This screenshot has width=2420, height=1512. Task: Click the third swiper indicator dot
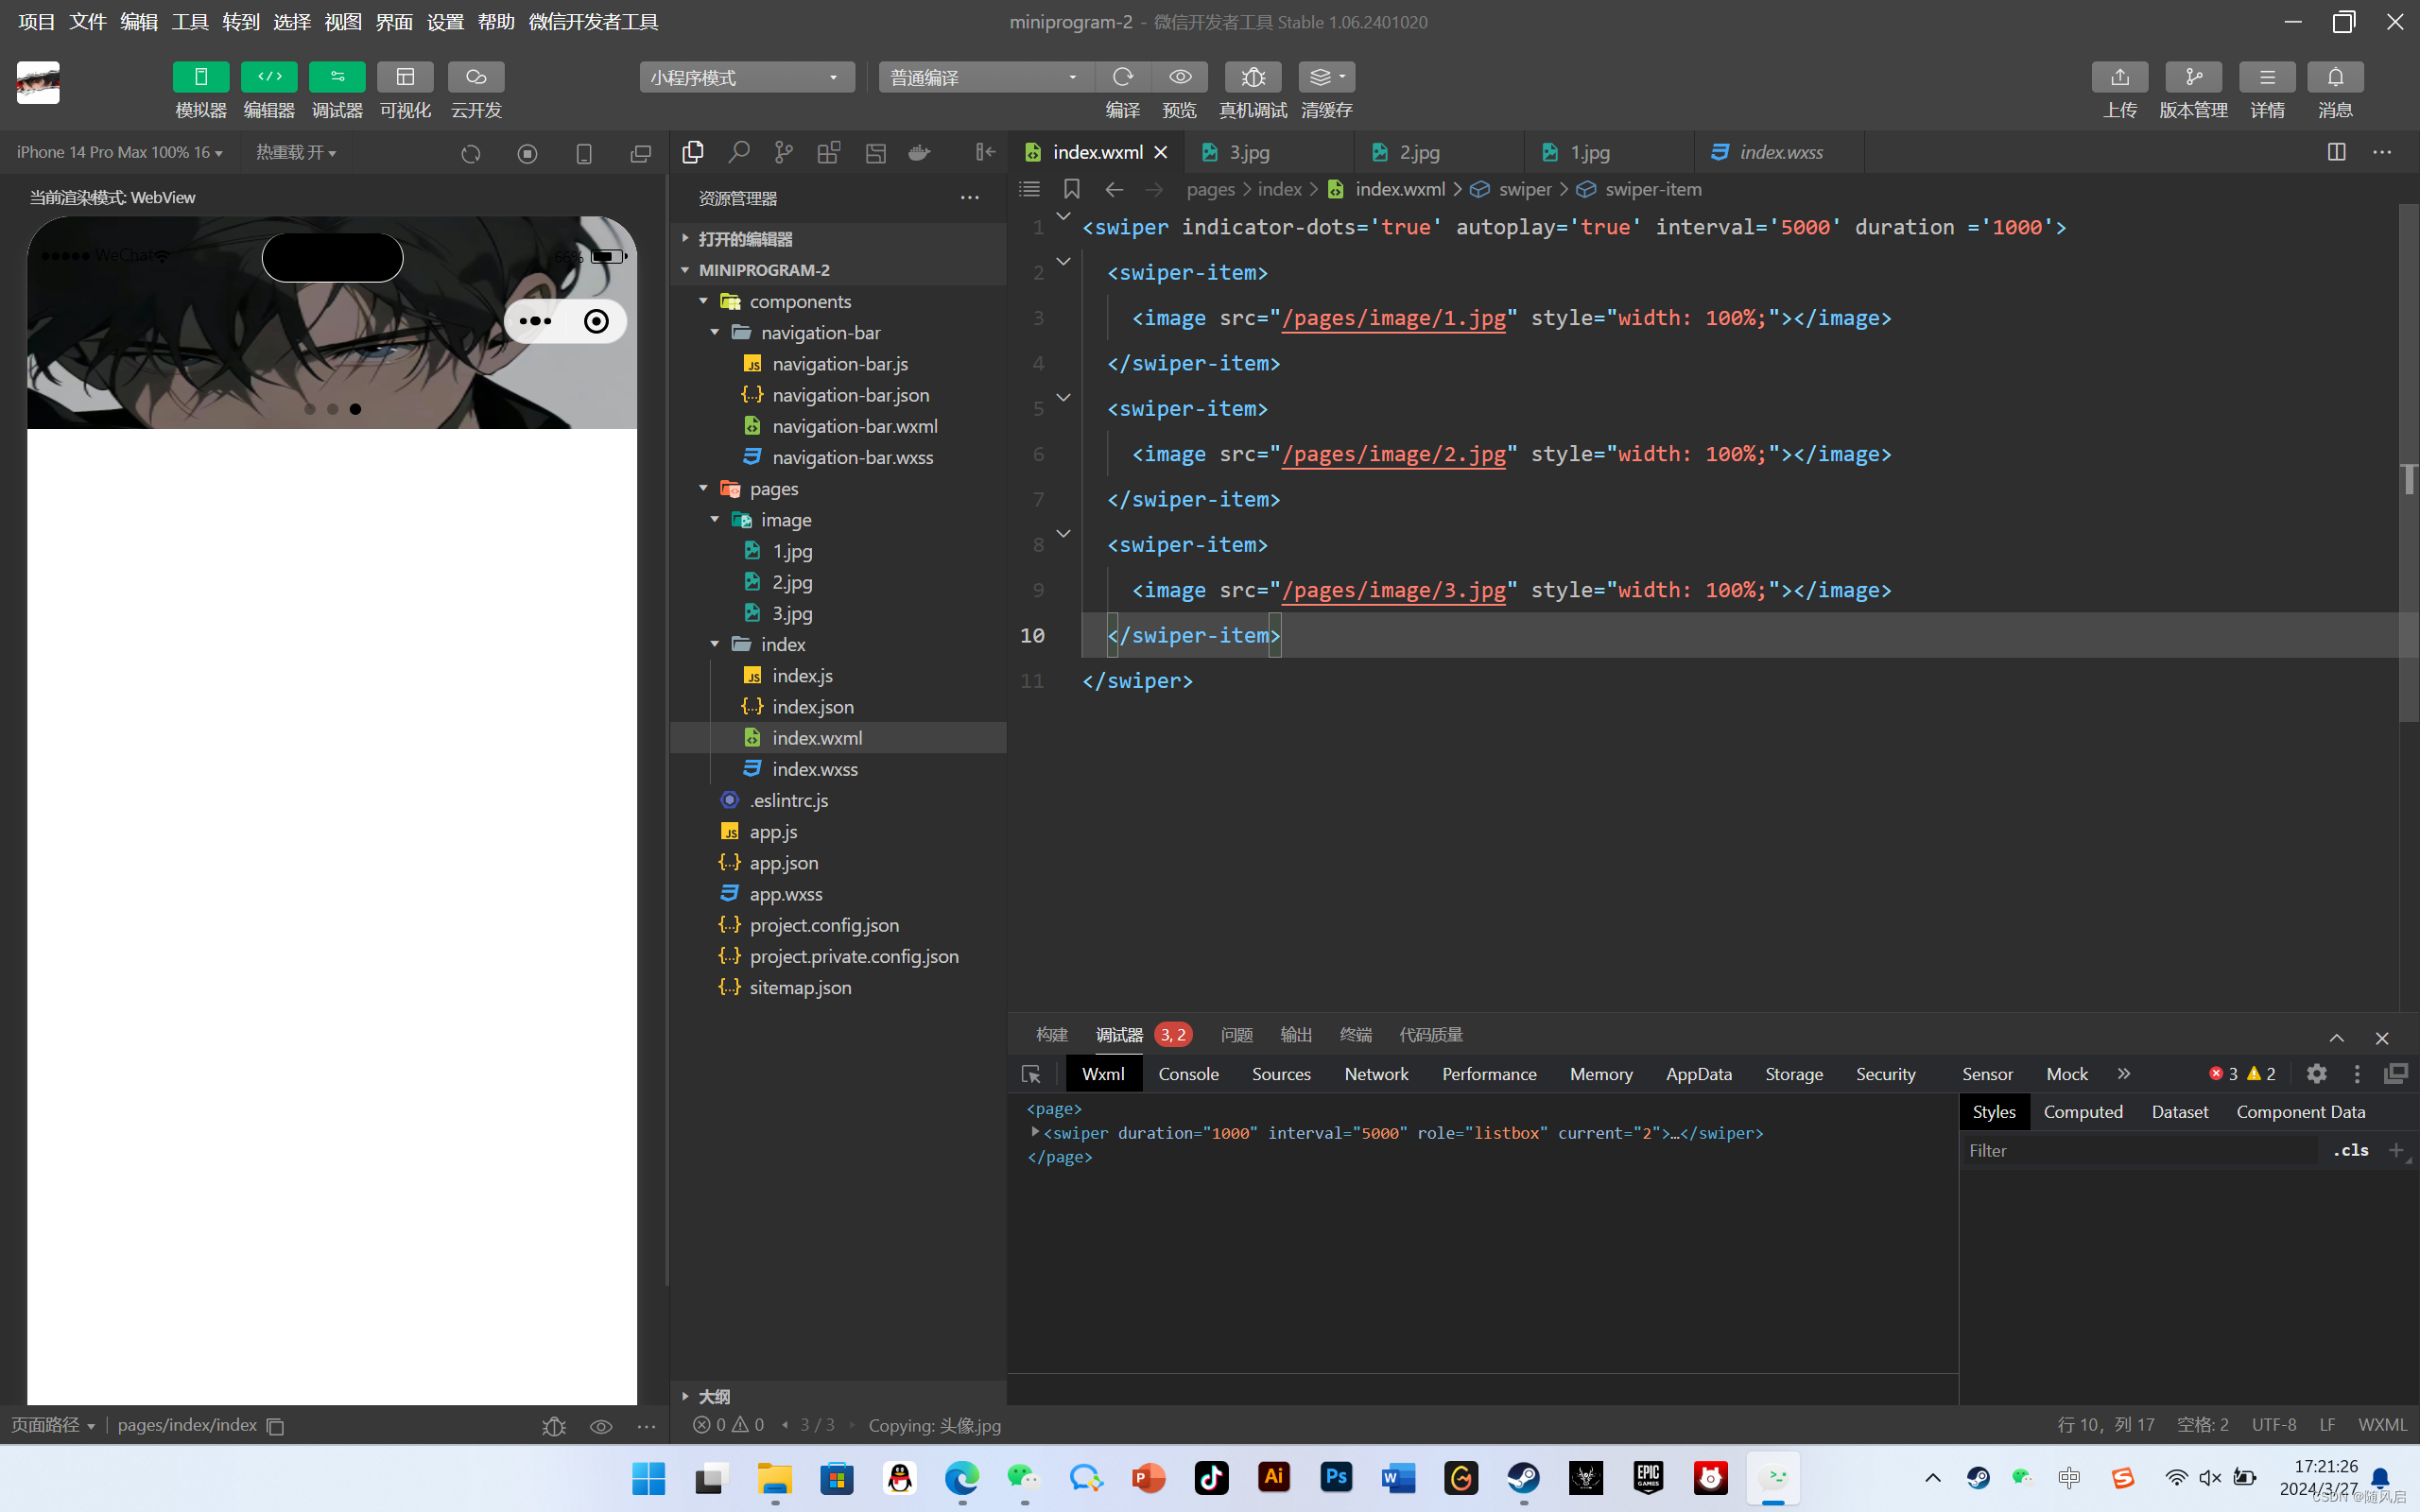point(355,409)
